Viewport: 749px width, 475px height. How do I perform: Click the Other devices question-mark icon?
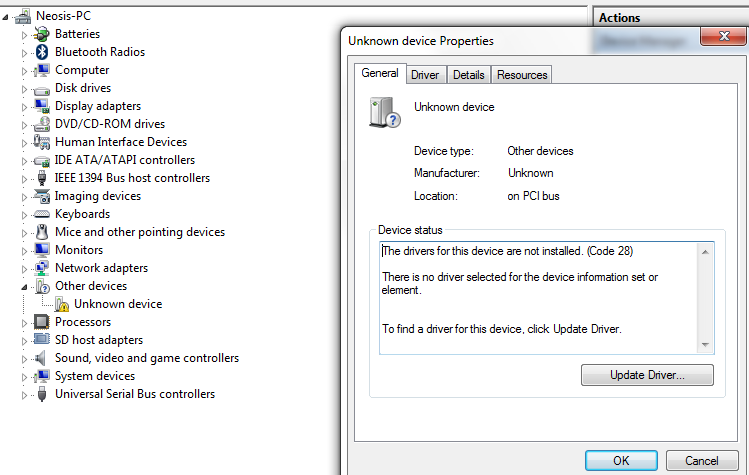click(x=42, y=286)
